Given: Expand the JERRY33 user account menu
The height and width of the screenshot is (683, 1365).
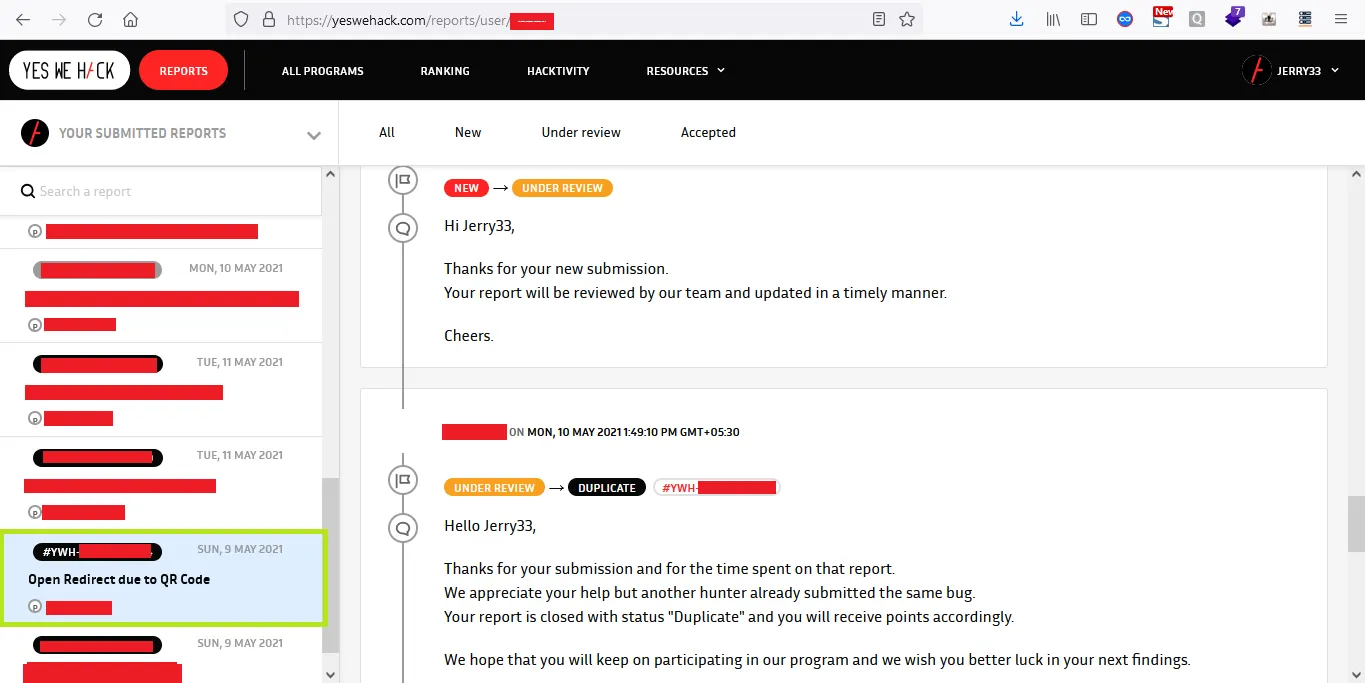Looking at the screenshot, I should (1334, 71).
